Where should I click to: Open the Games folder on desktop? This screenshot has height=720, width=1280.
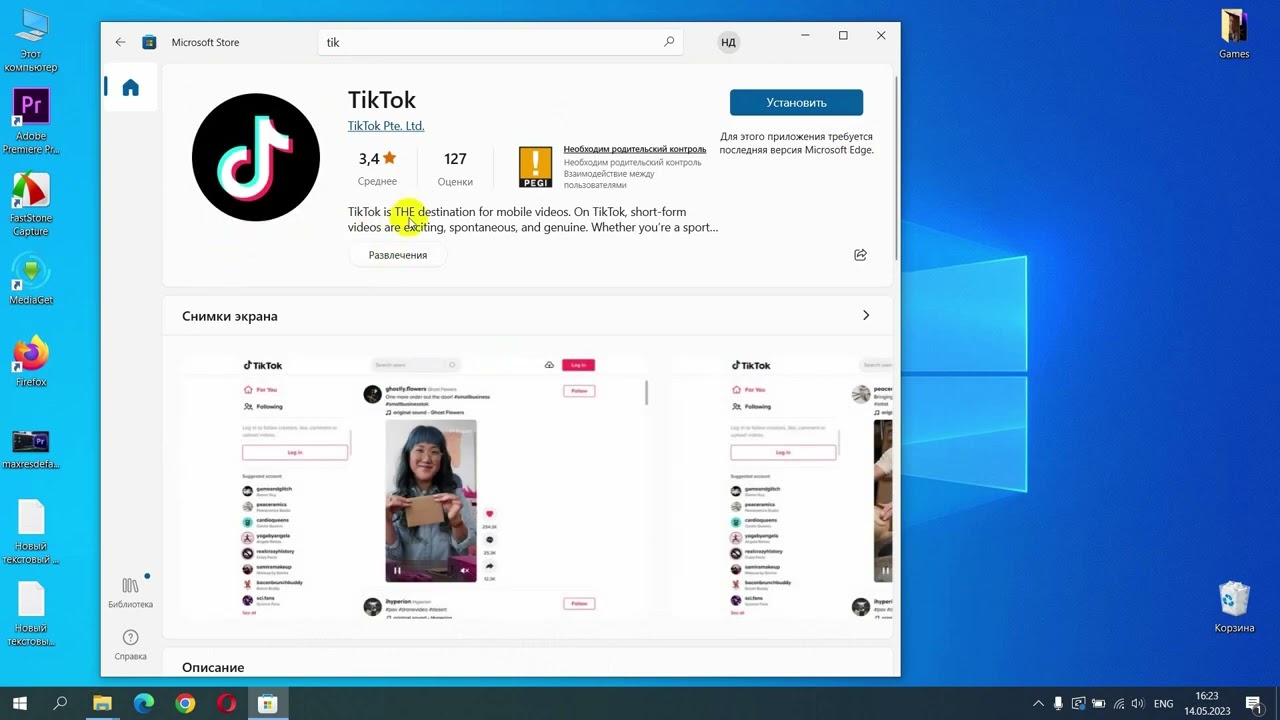pyautogui.click(x=1234, y=34)
